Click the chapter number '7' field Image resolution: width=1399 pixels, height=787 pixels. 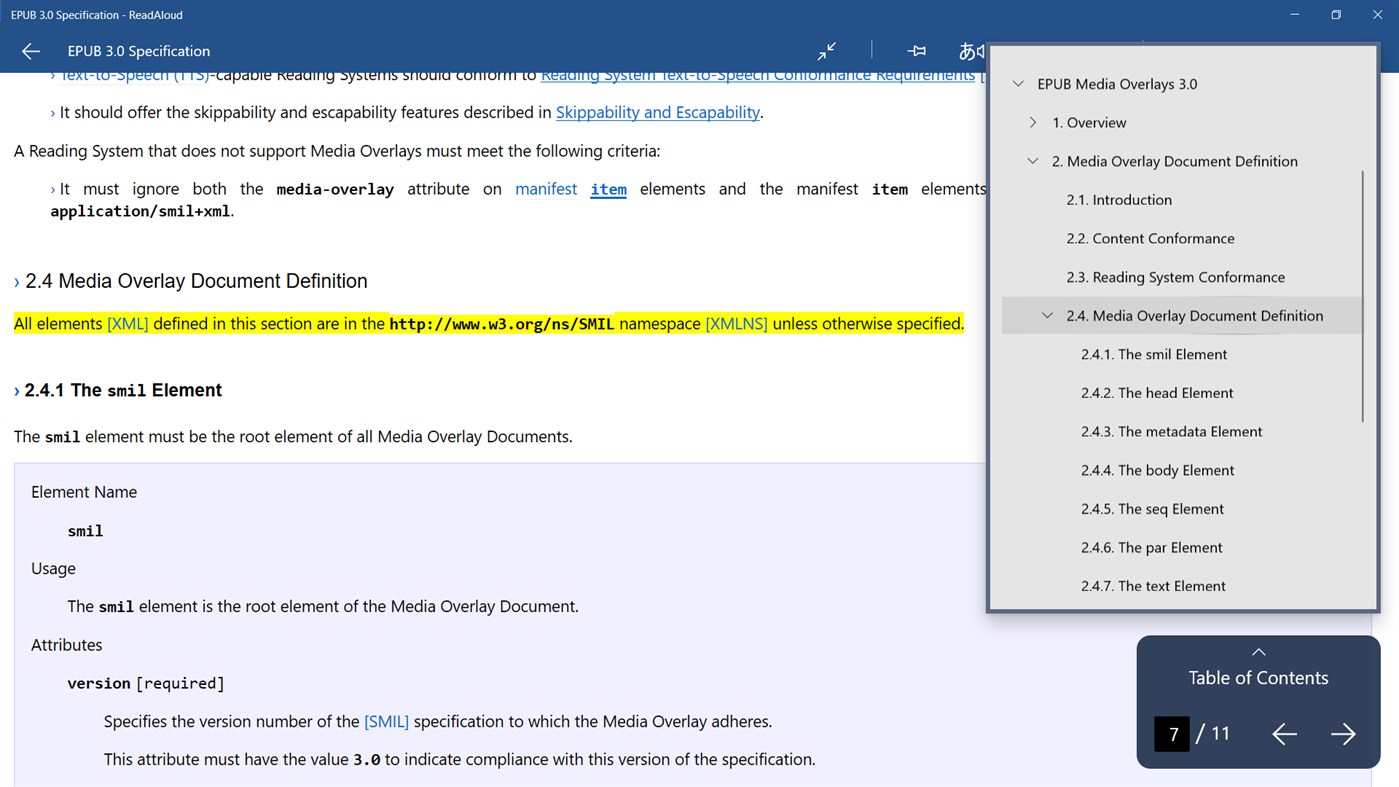coord(1170,733)
